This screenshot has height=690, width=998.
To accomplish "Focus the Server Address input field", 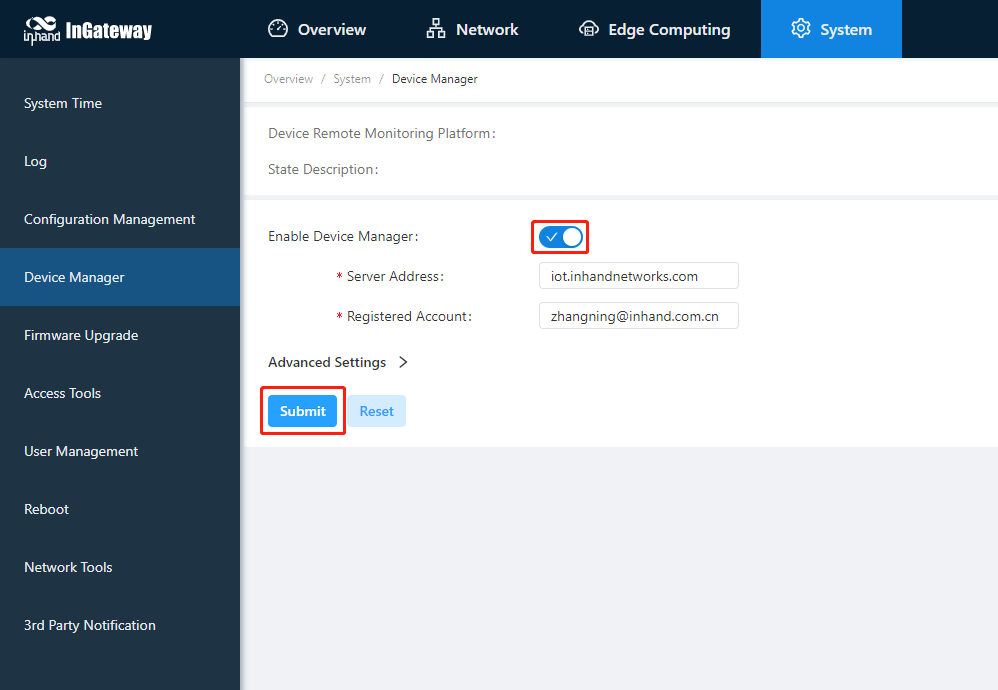I will click(x=638, y=276).
